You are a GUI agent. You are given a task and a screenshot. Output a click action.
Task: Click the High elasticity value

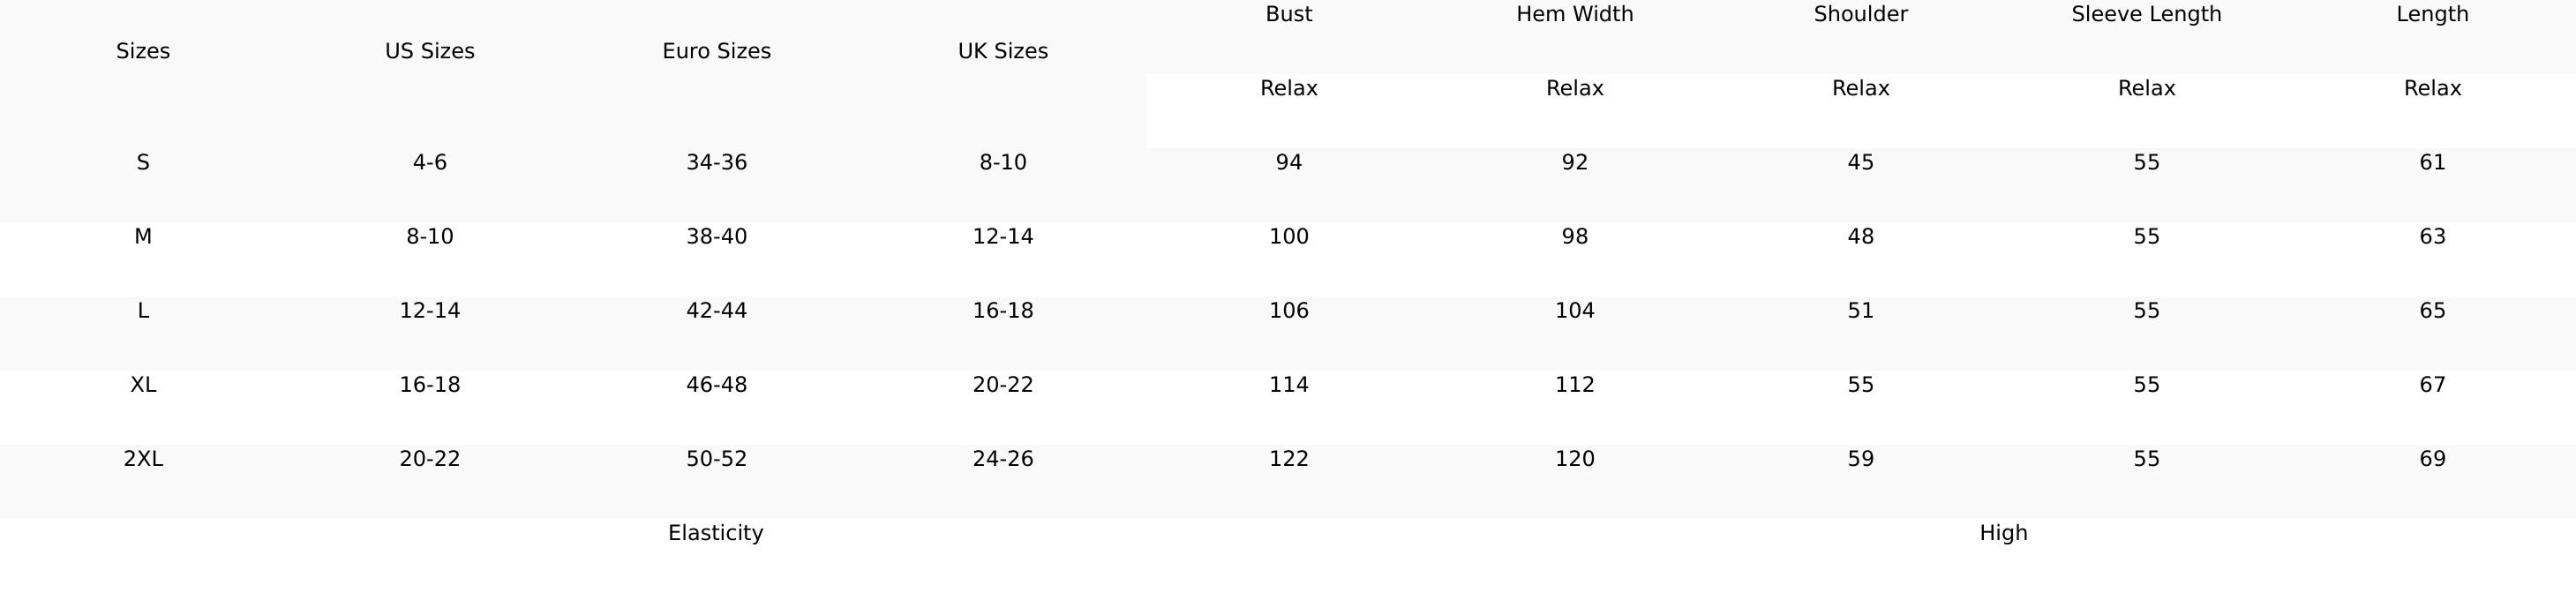click(2003, 532)
